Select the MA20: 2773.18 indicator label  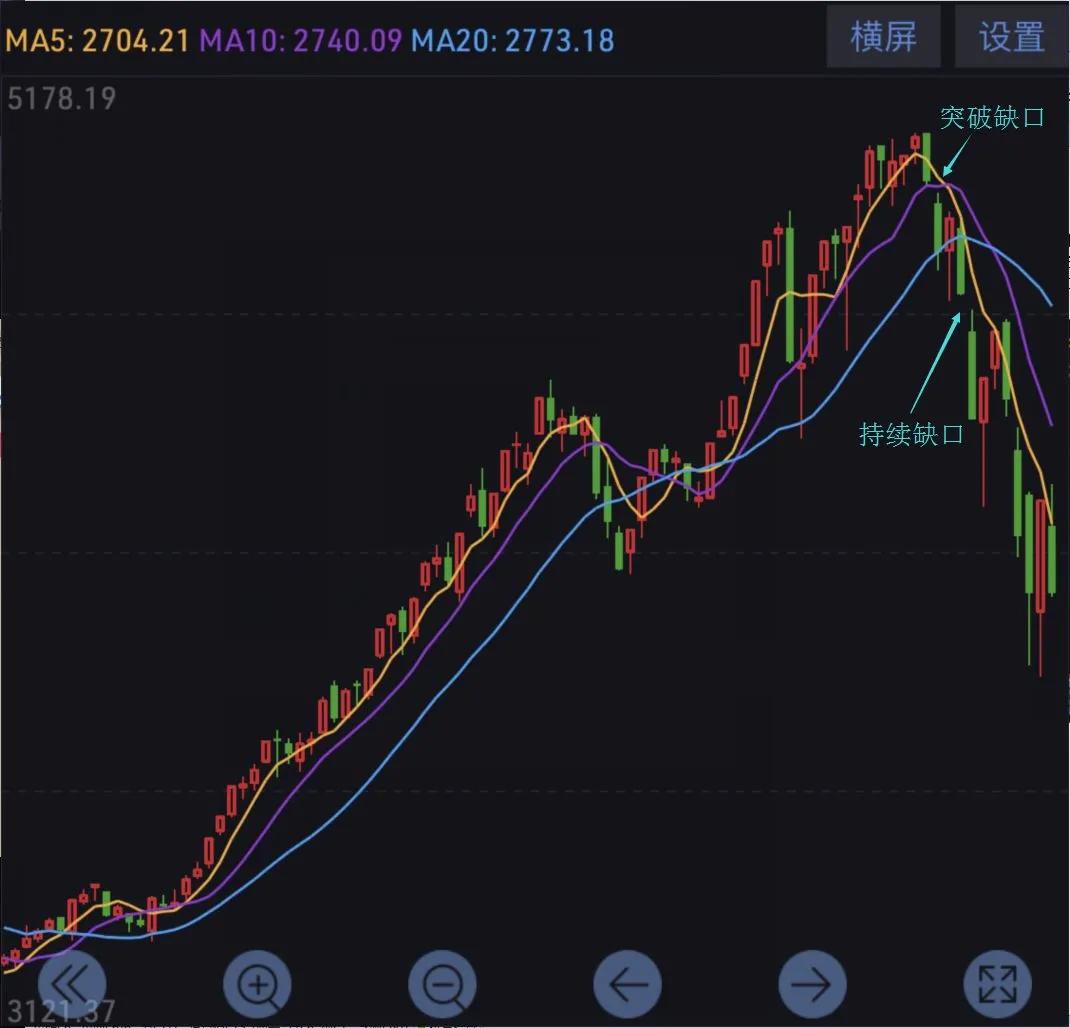pos(513,41)
